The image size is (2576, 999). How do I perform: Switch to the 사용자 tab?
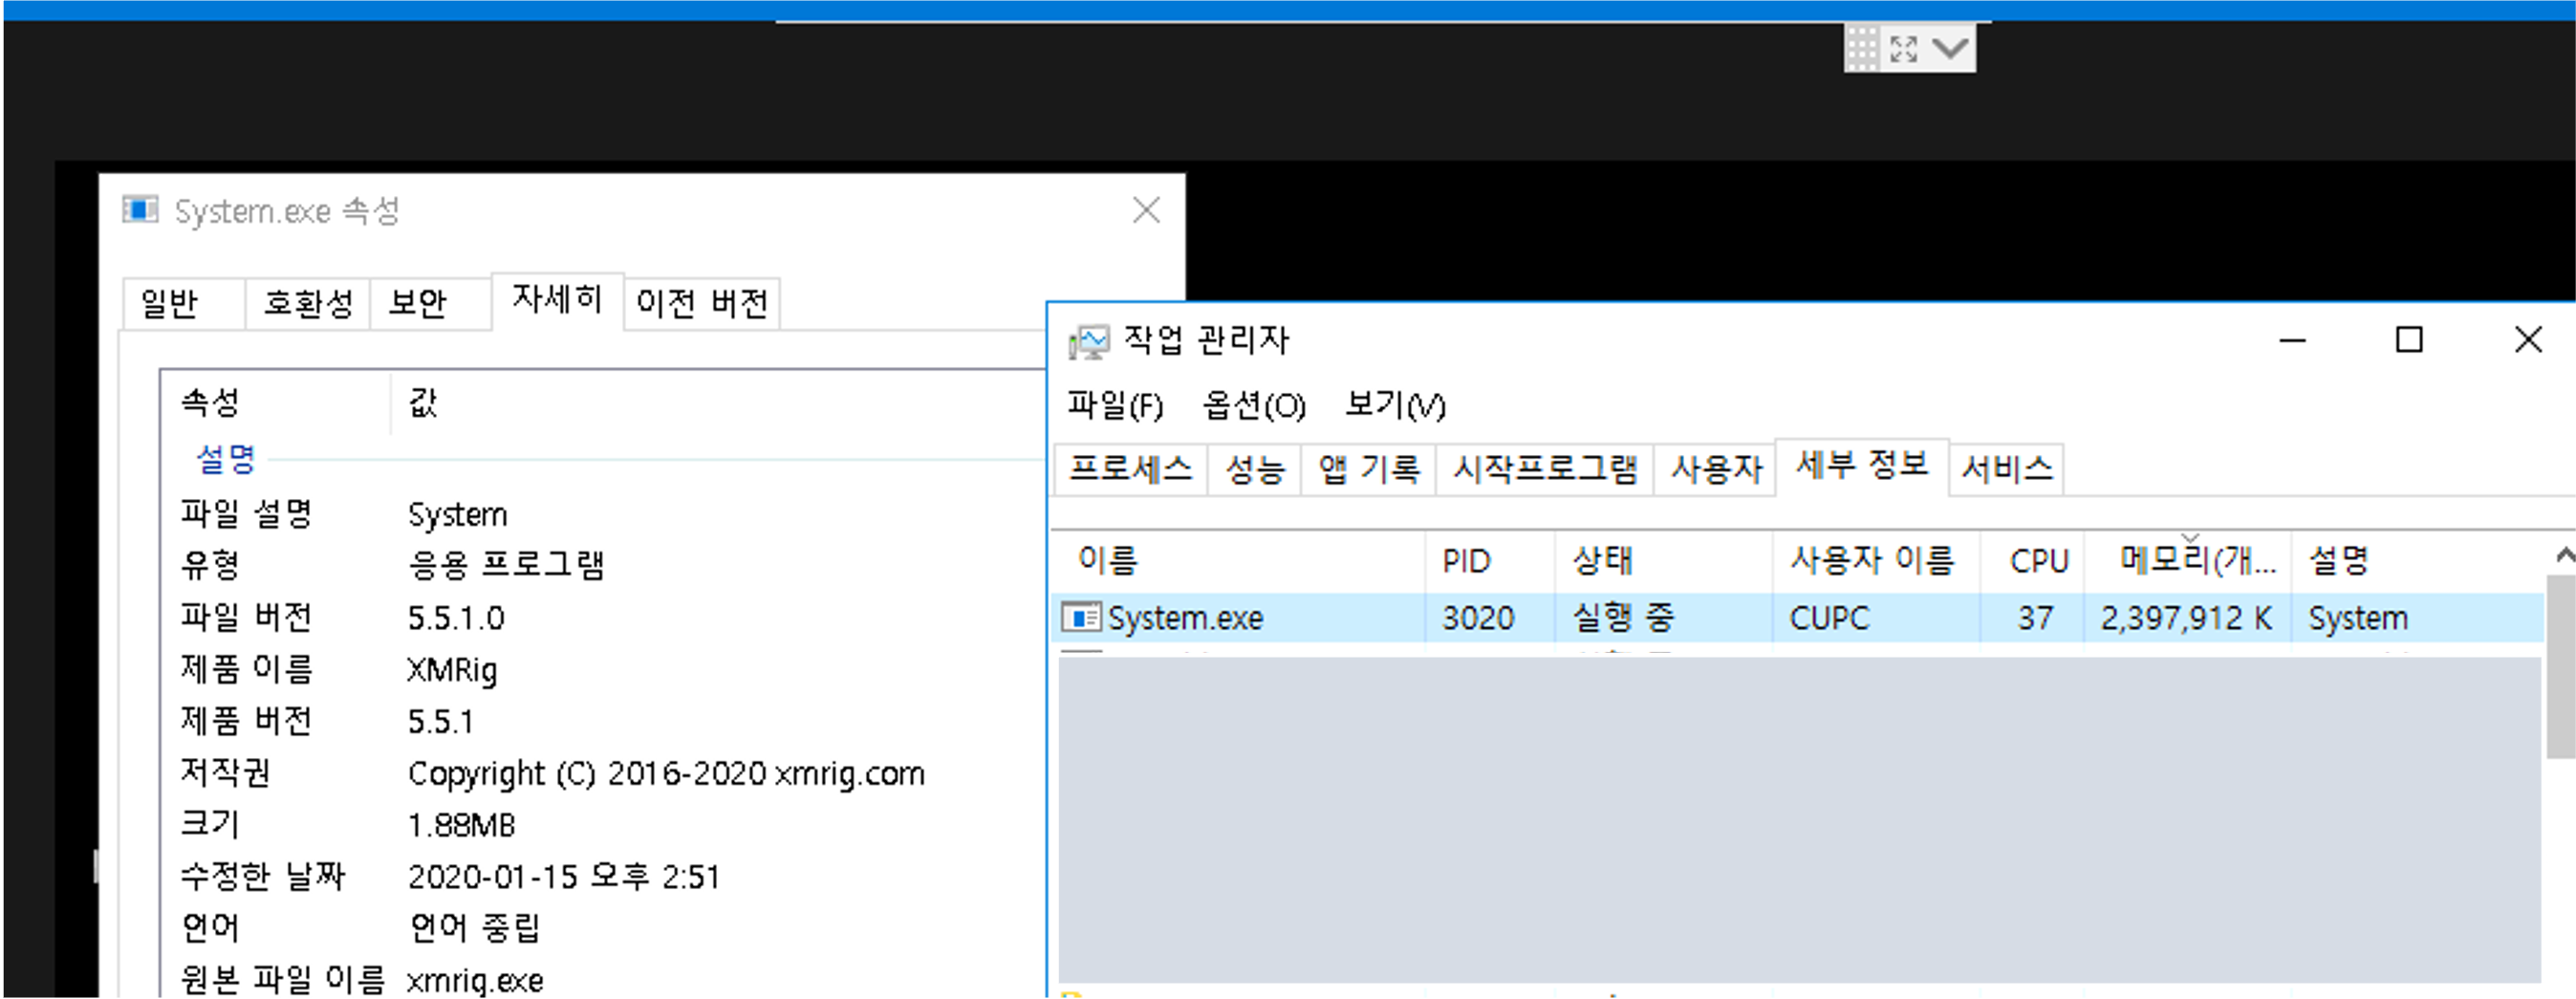click(x=1716, y=469)
